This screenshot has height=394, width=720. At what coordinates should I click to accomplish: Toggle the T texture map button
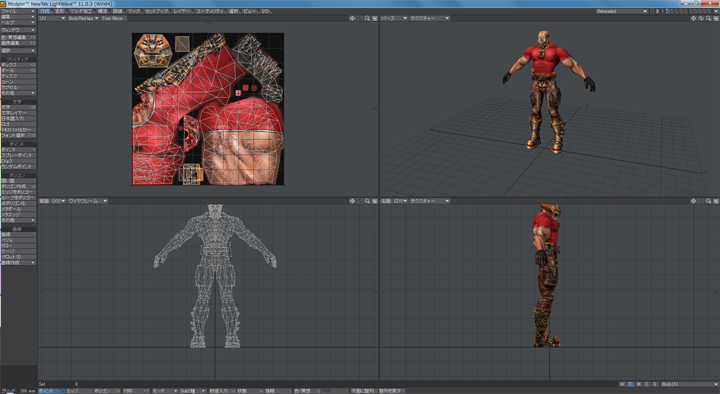630,384
